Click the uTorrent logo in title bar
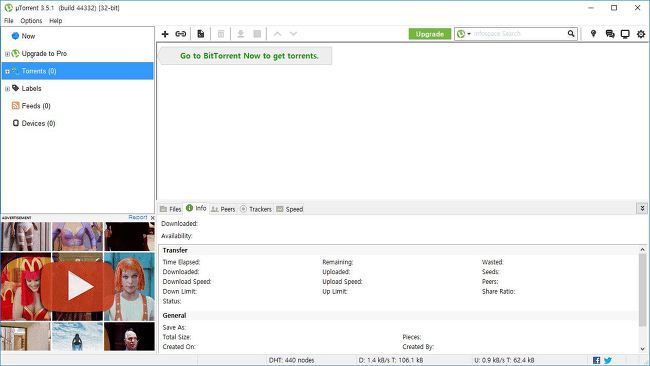The image size is (650, 366). coord(8,8)
